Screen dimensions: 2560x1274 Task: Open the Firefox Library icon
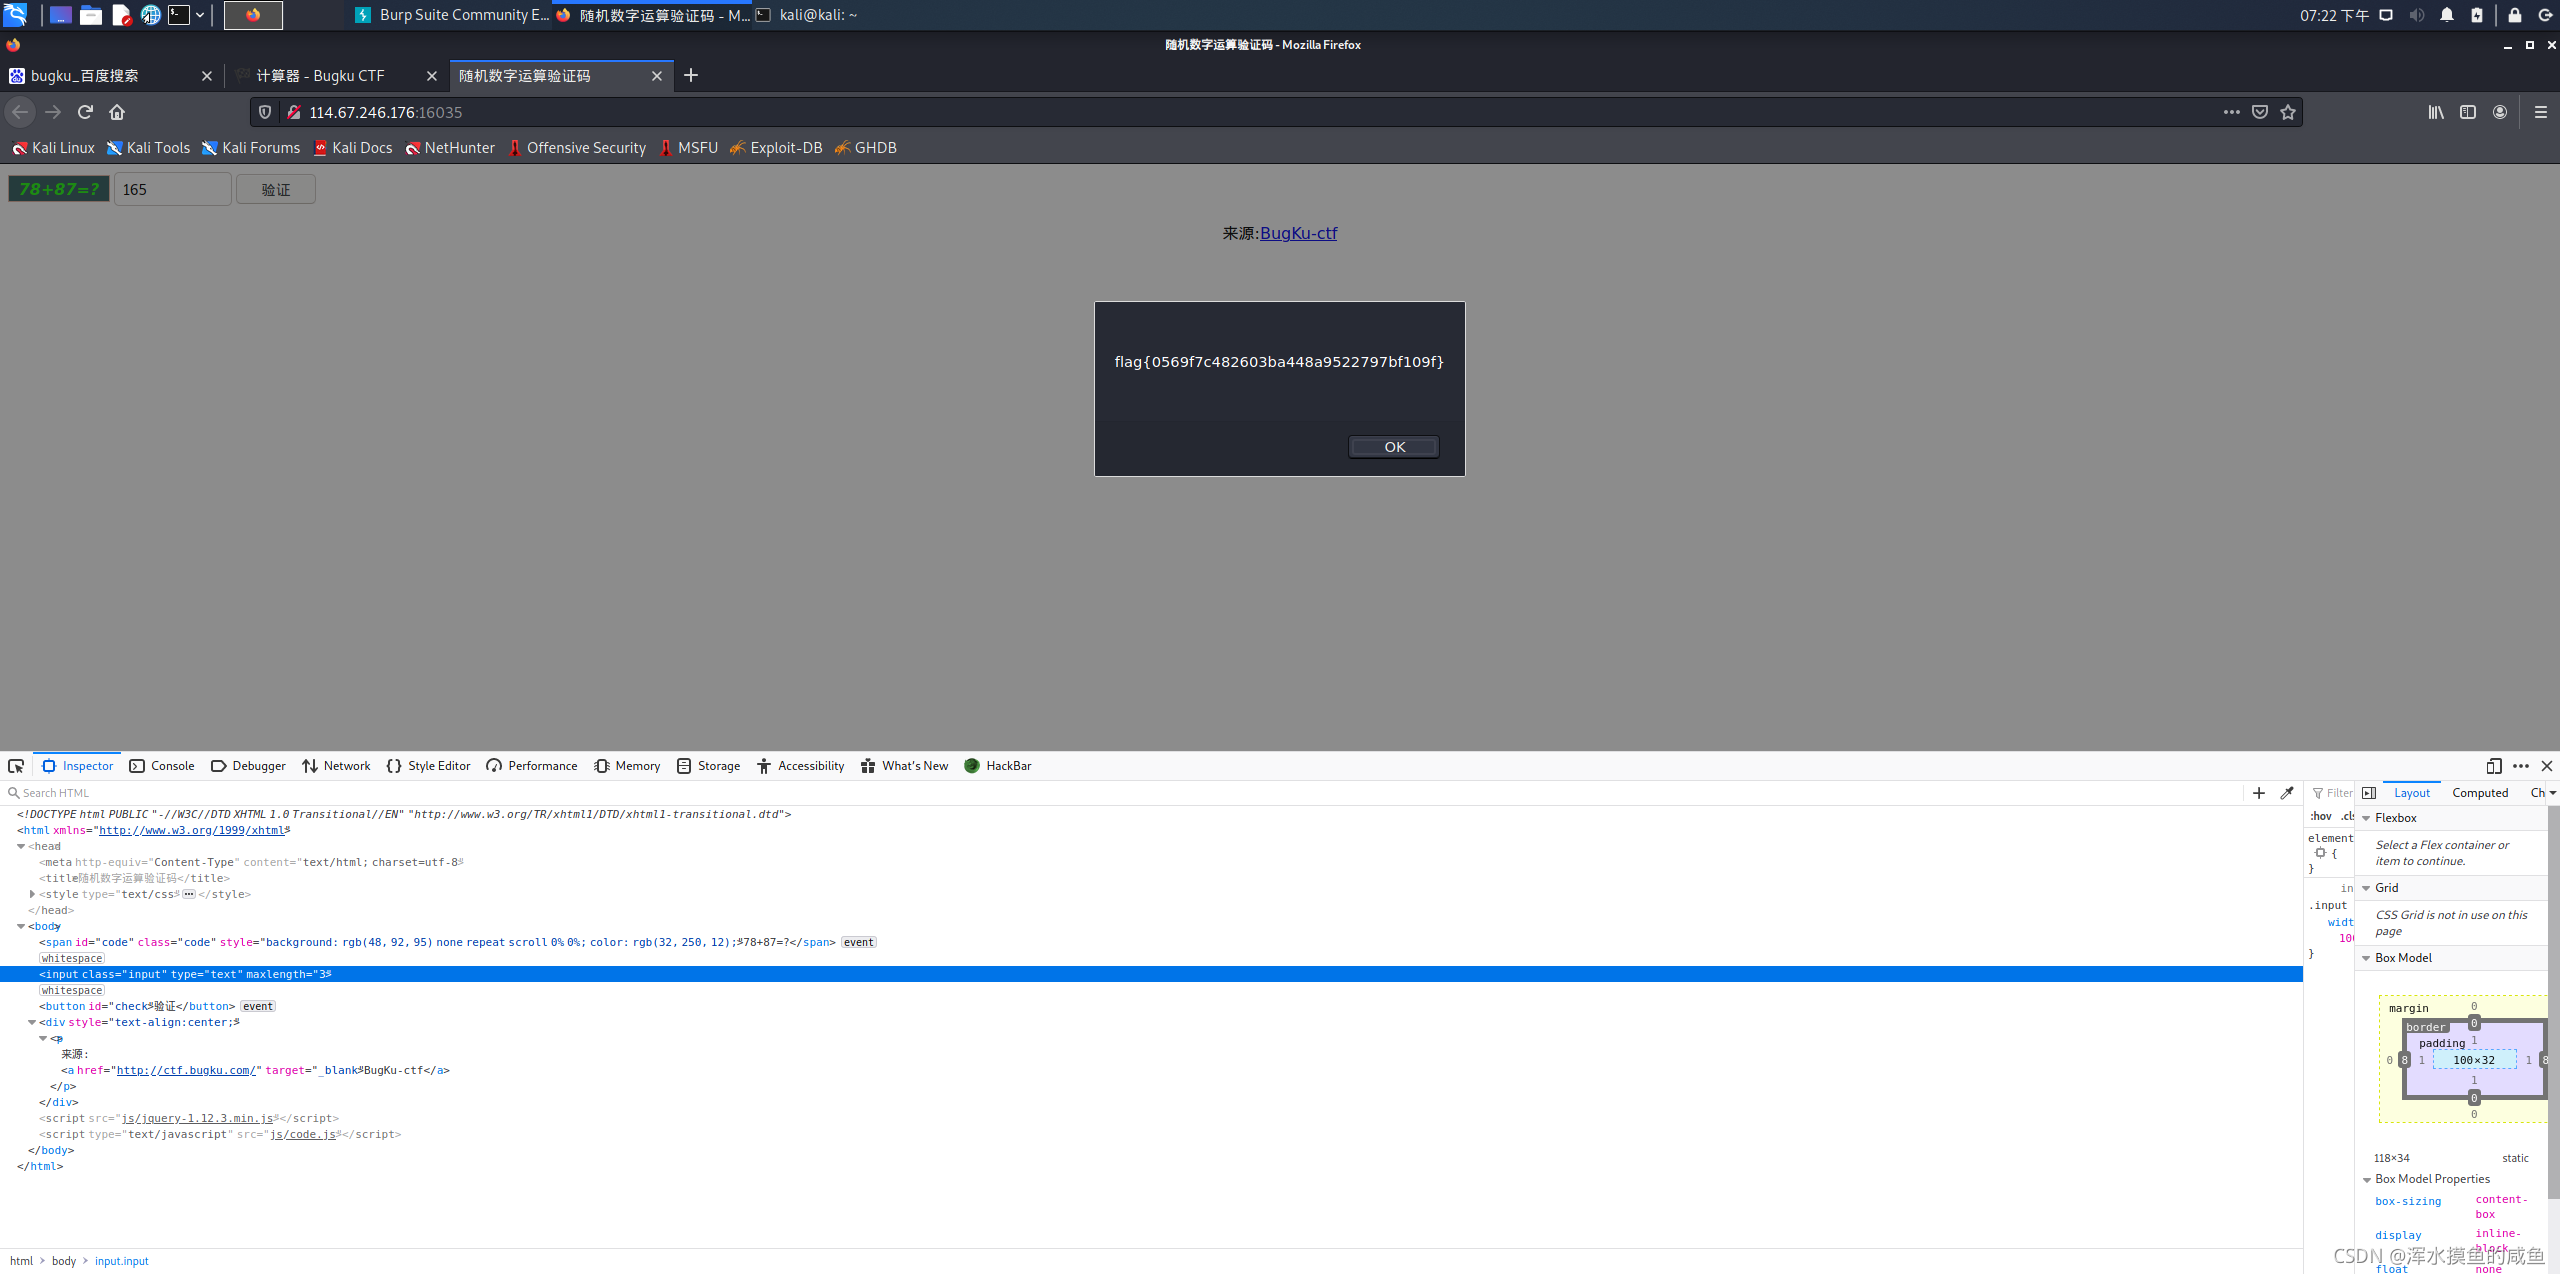pyautogui.click(x=2435, y=112)
